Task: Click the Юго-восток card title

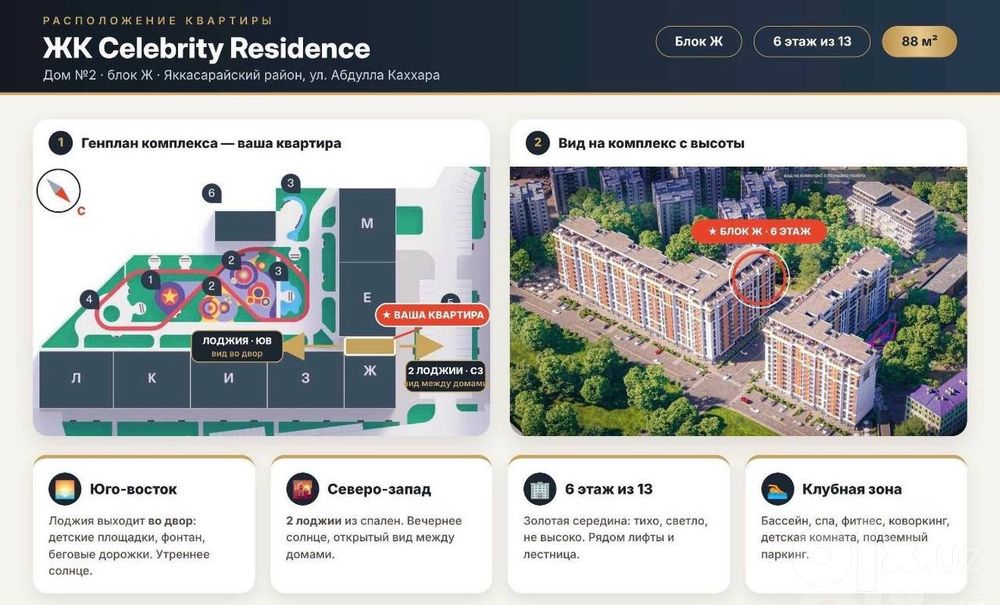Action: click(x=133, y=490)
